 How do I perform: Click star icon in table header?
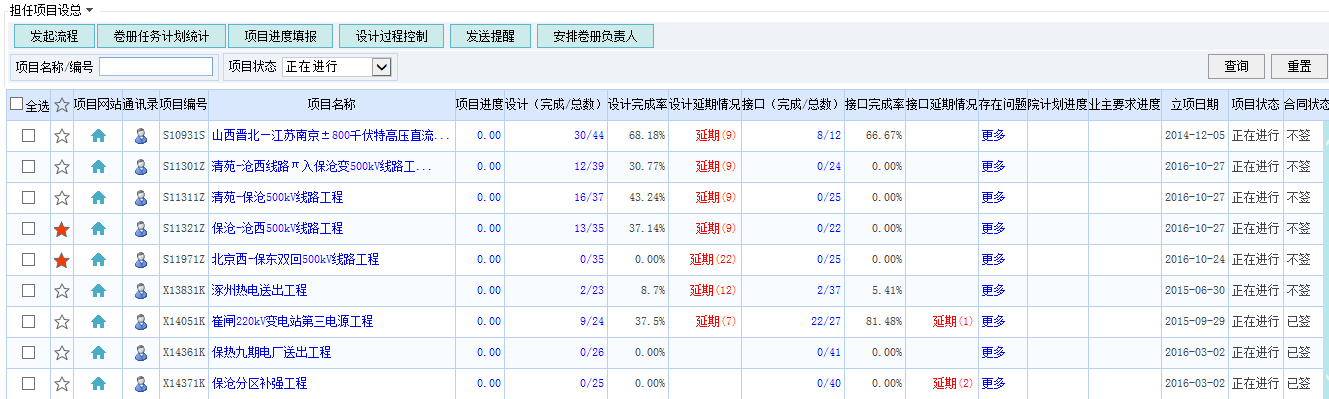(62, 104)
